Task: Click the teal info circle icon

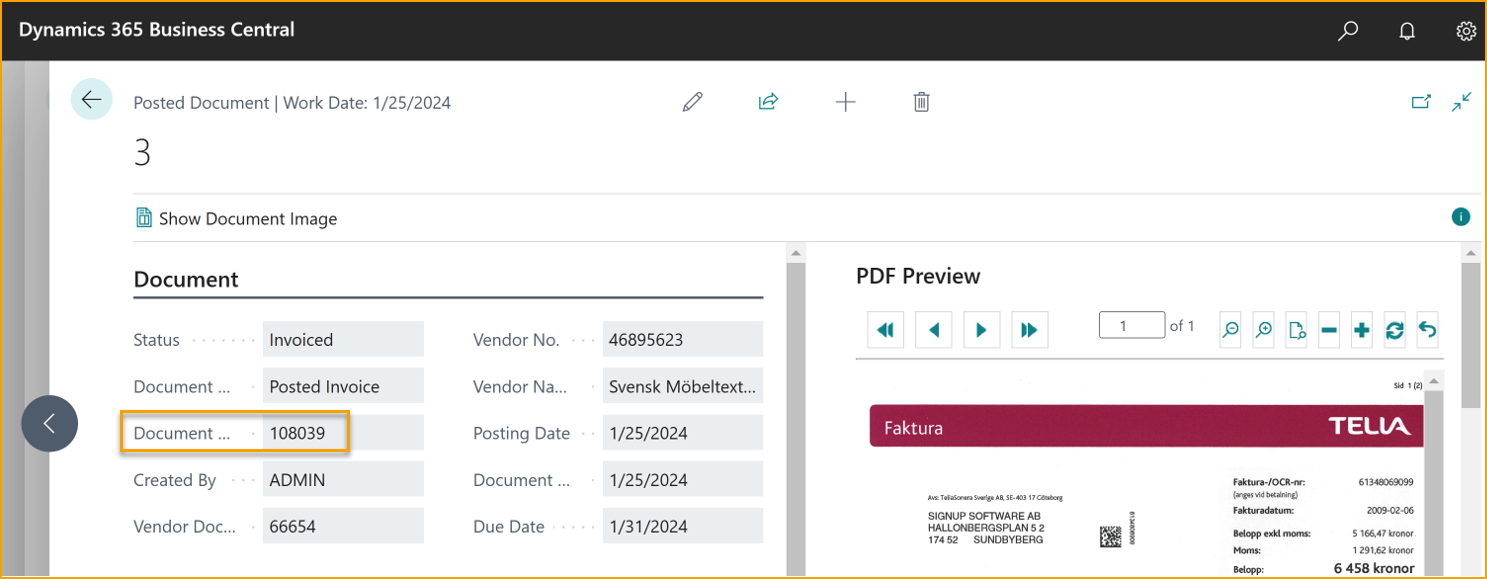Action: (1460, 217)
